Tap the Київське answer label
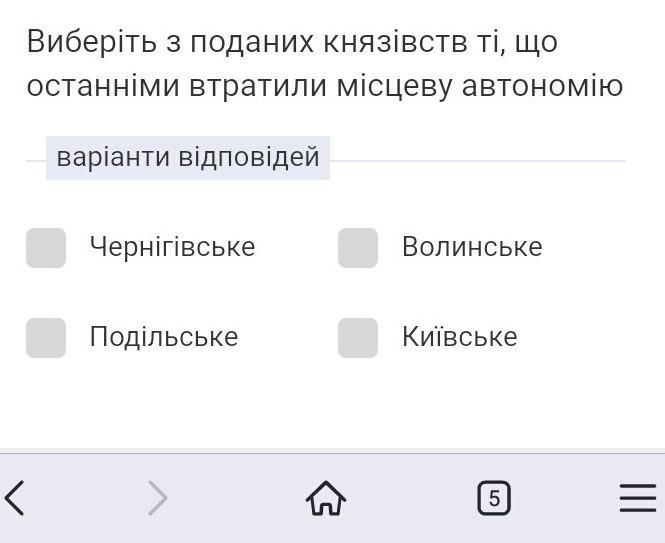The height and width of the screenshot is (543, 665). point(460,337)
